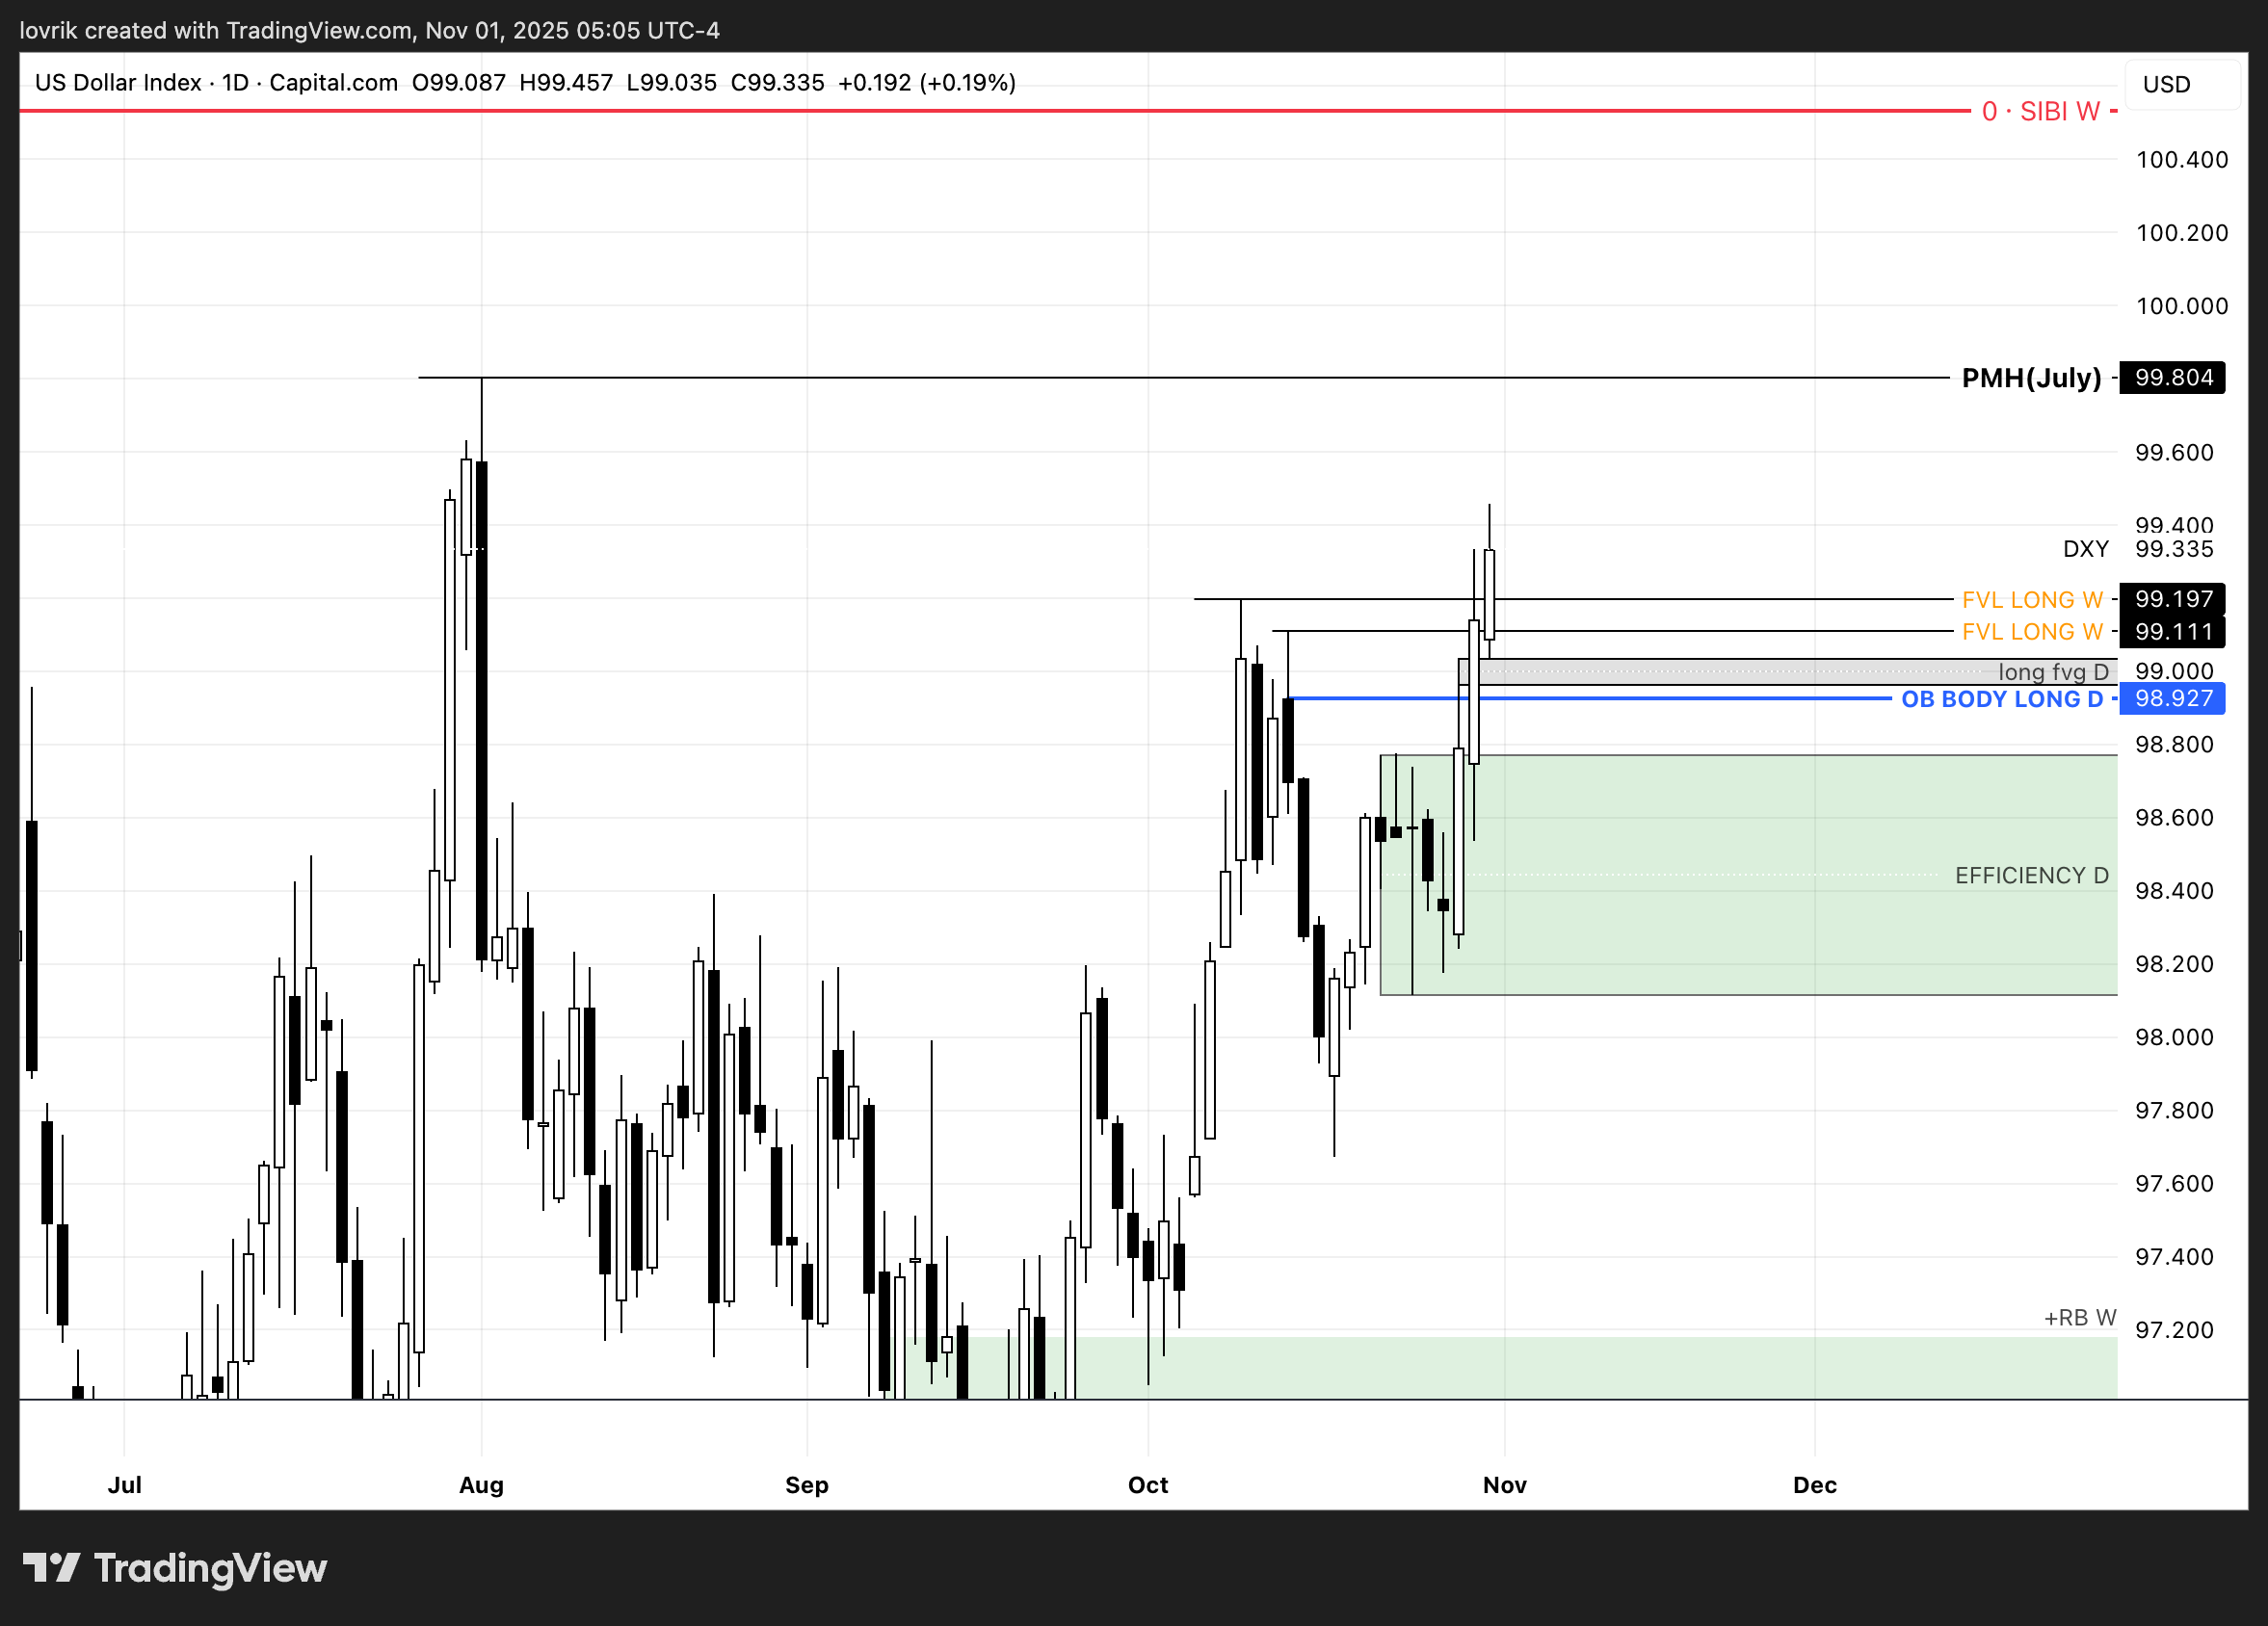Select the OB BODY LONG D label
Screen dimensions: 2268x1626
[2002, 699]
